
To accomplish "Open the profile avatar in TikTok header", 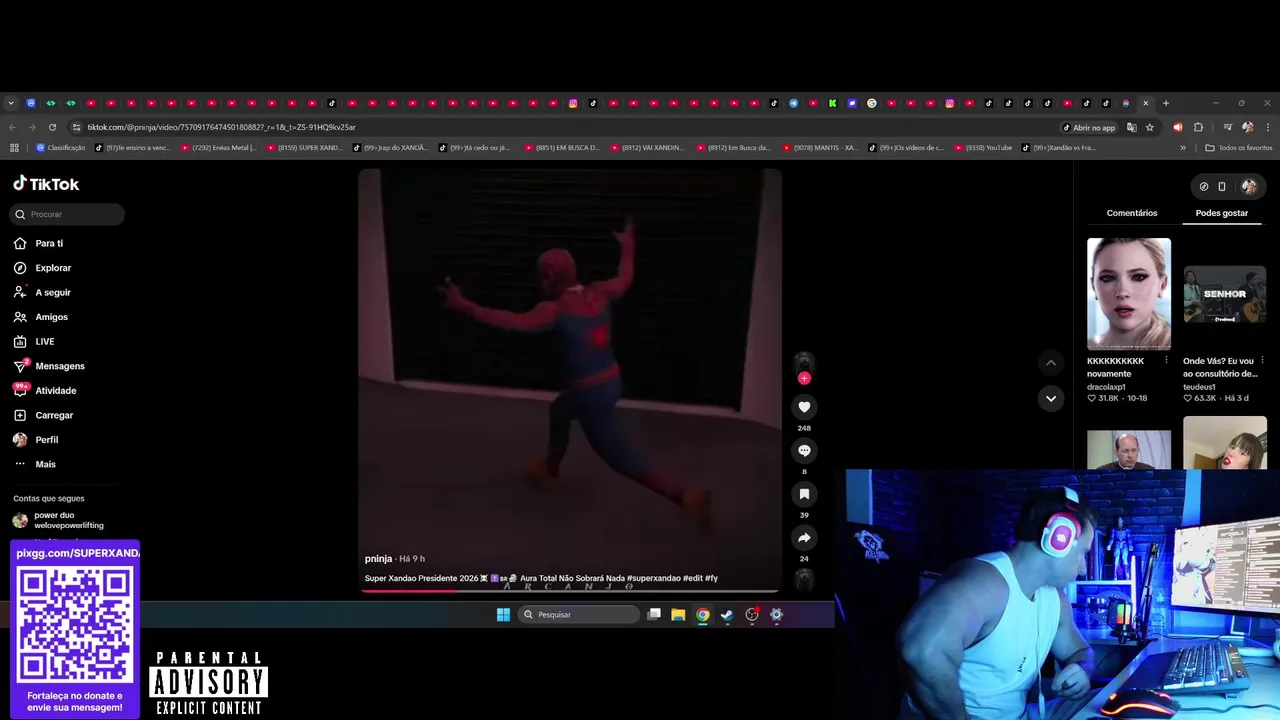I will tap(1249, 186).
